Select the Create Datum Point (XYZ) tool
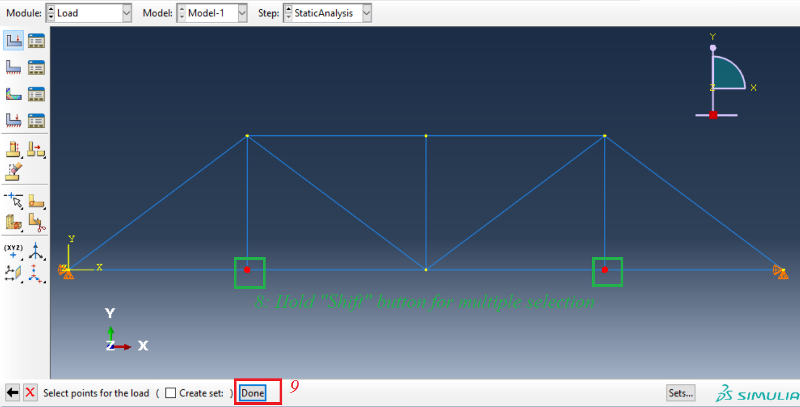 click(x=13, y=251)
